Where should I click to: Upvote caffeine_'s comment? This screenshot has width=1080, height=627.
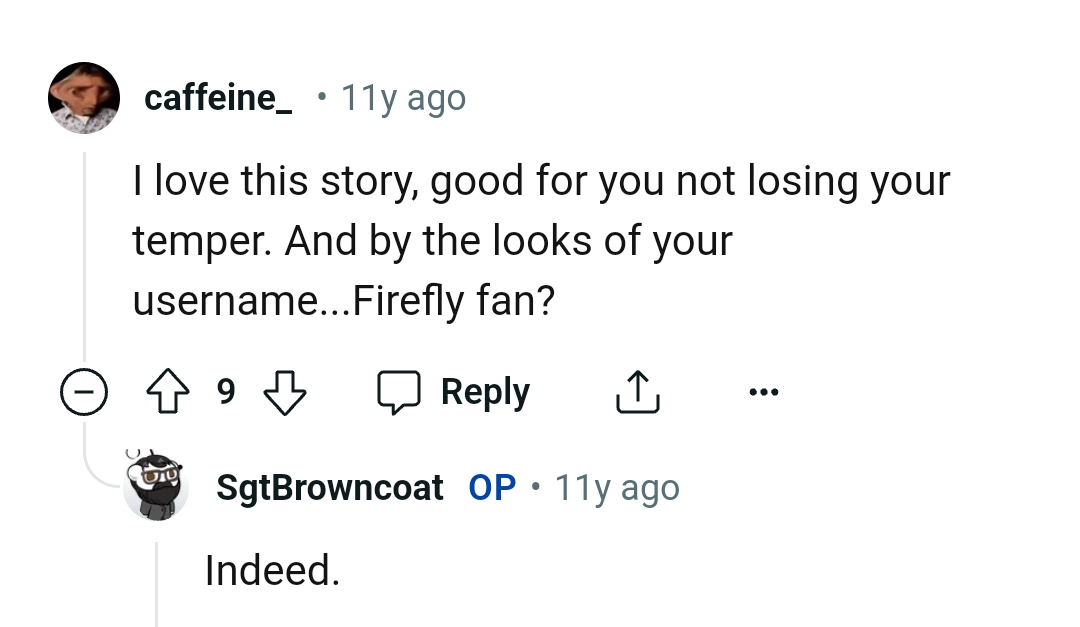167,391
